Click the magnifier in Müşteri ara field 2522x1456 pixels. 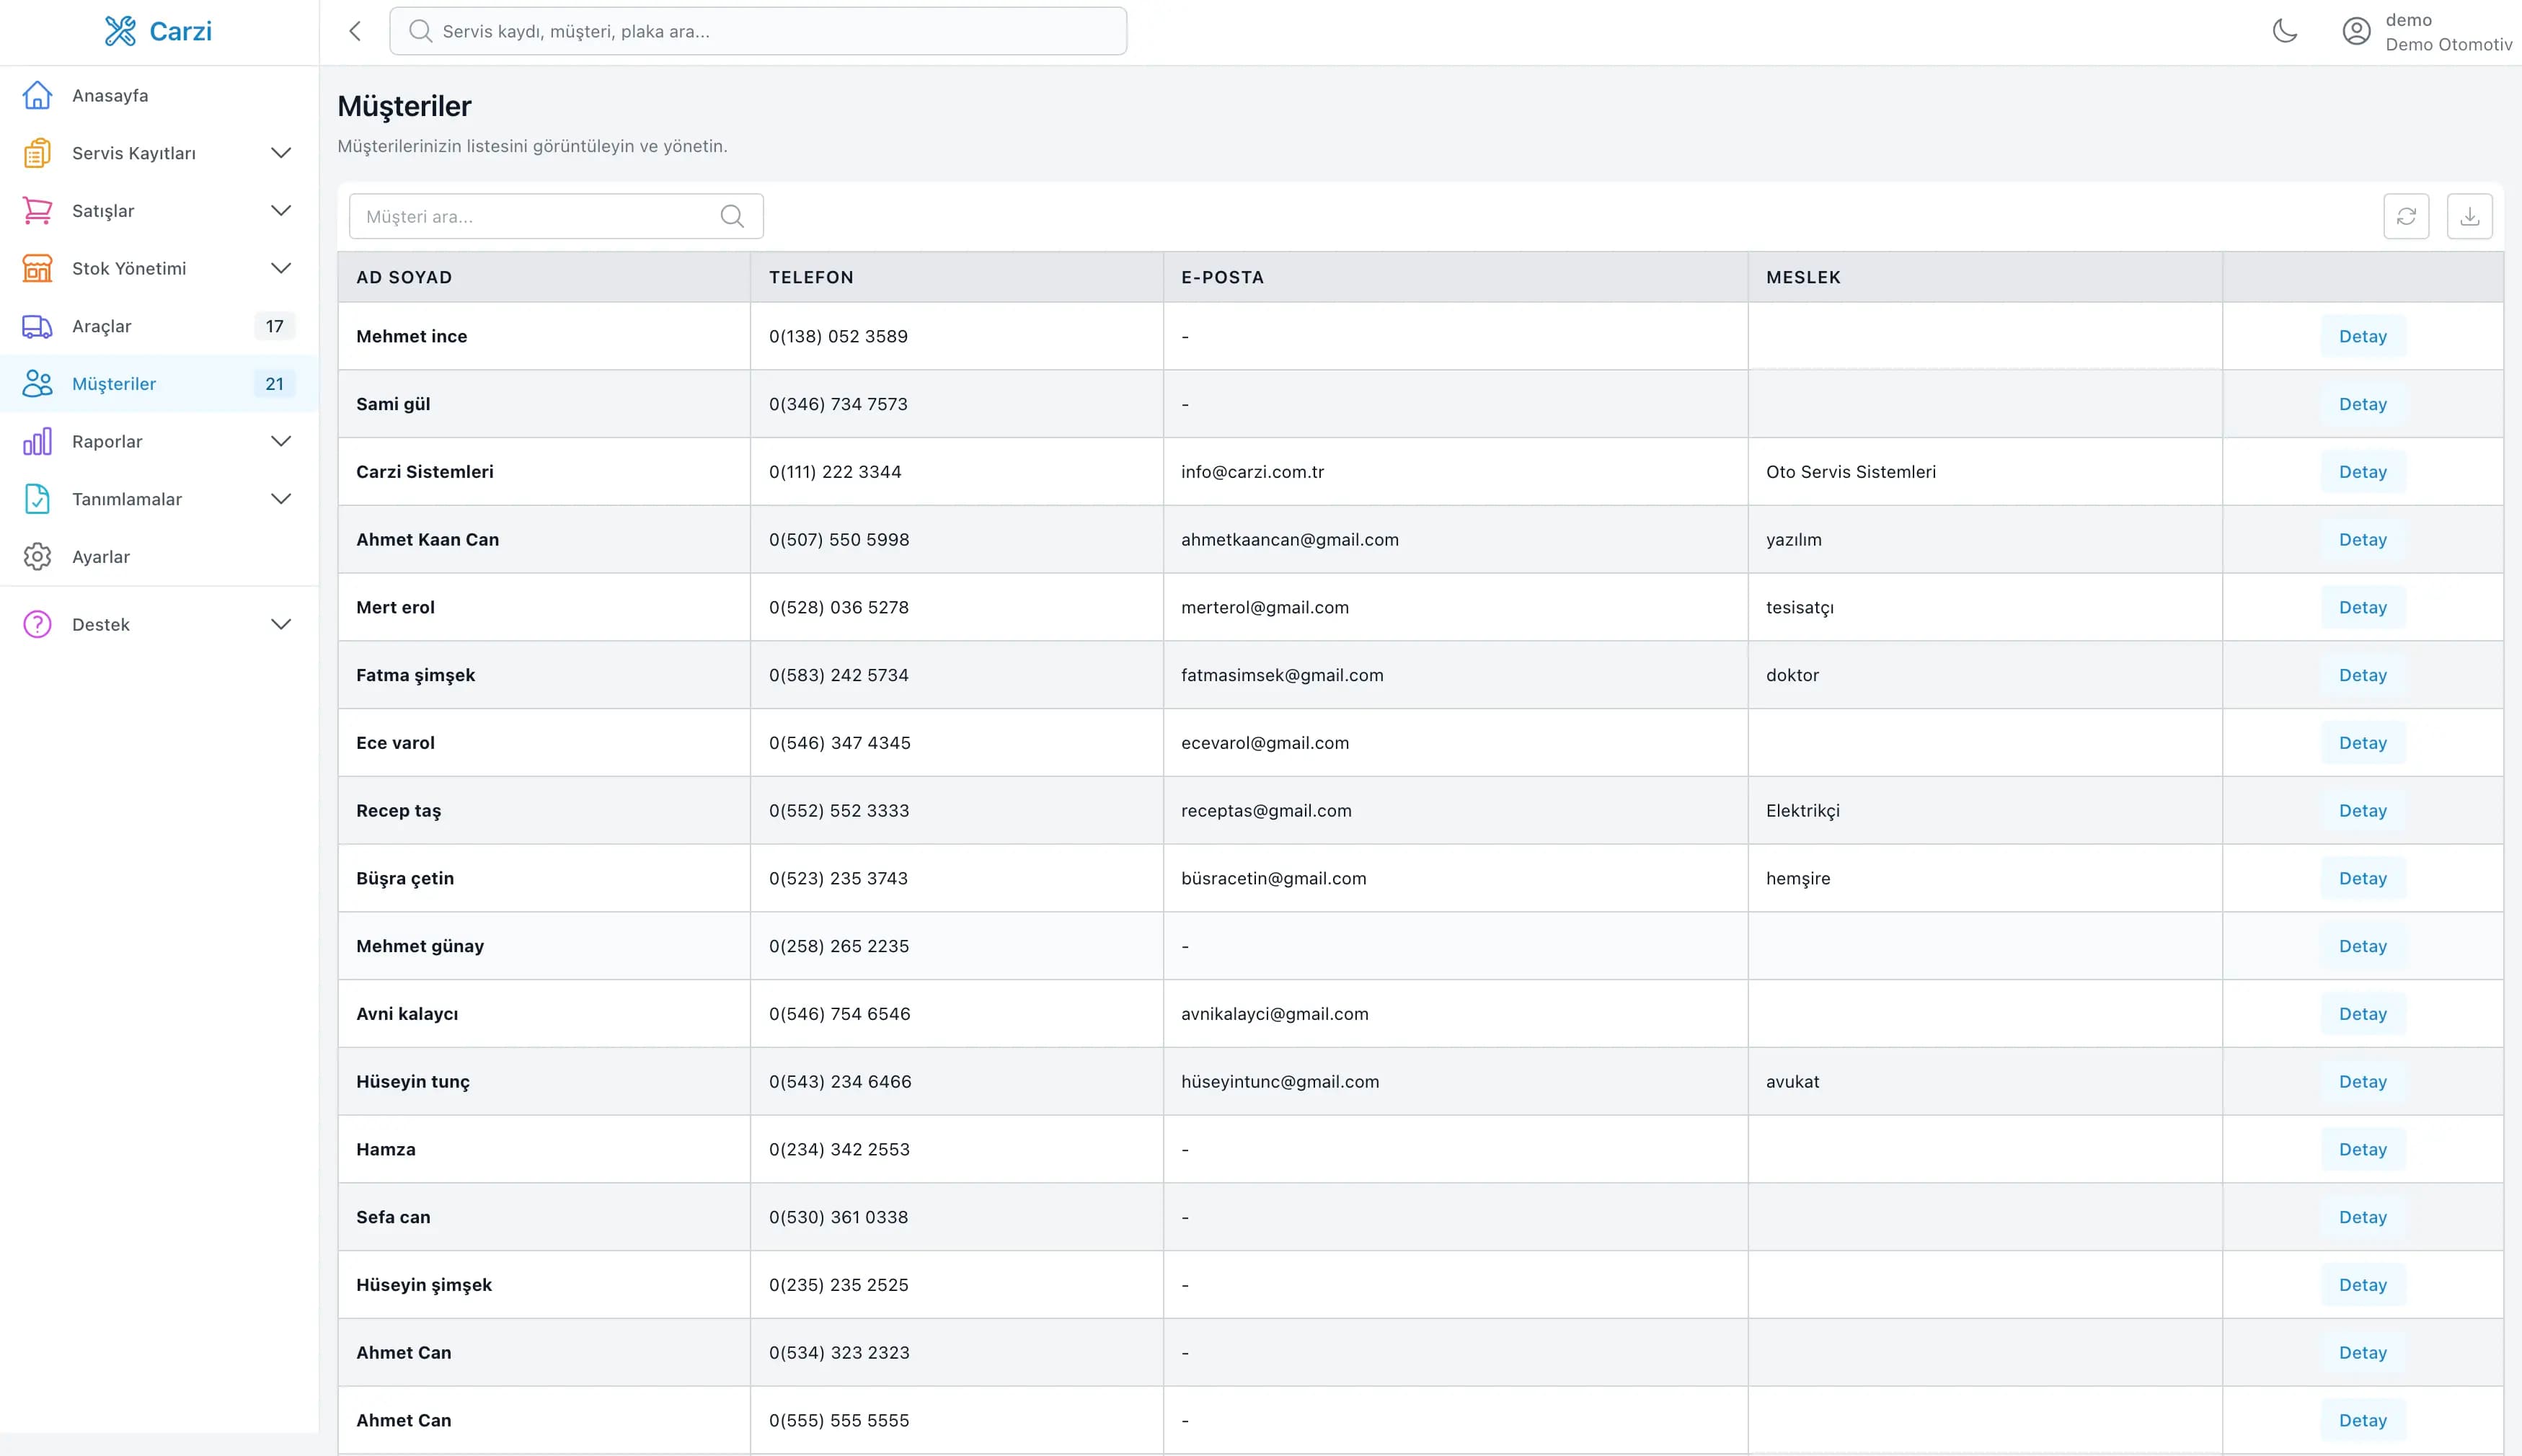[x=732, y=216]
